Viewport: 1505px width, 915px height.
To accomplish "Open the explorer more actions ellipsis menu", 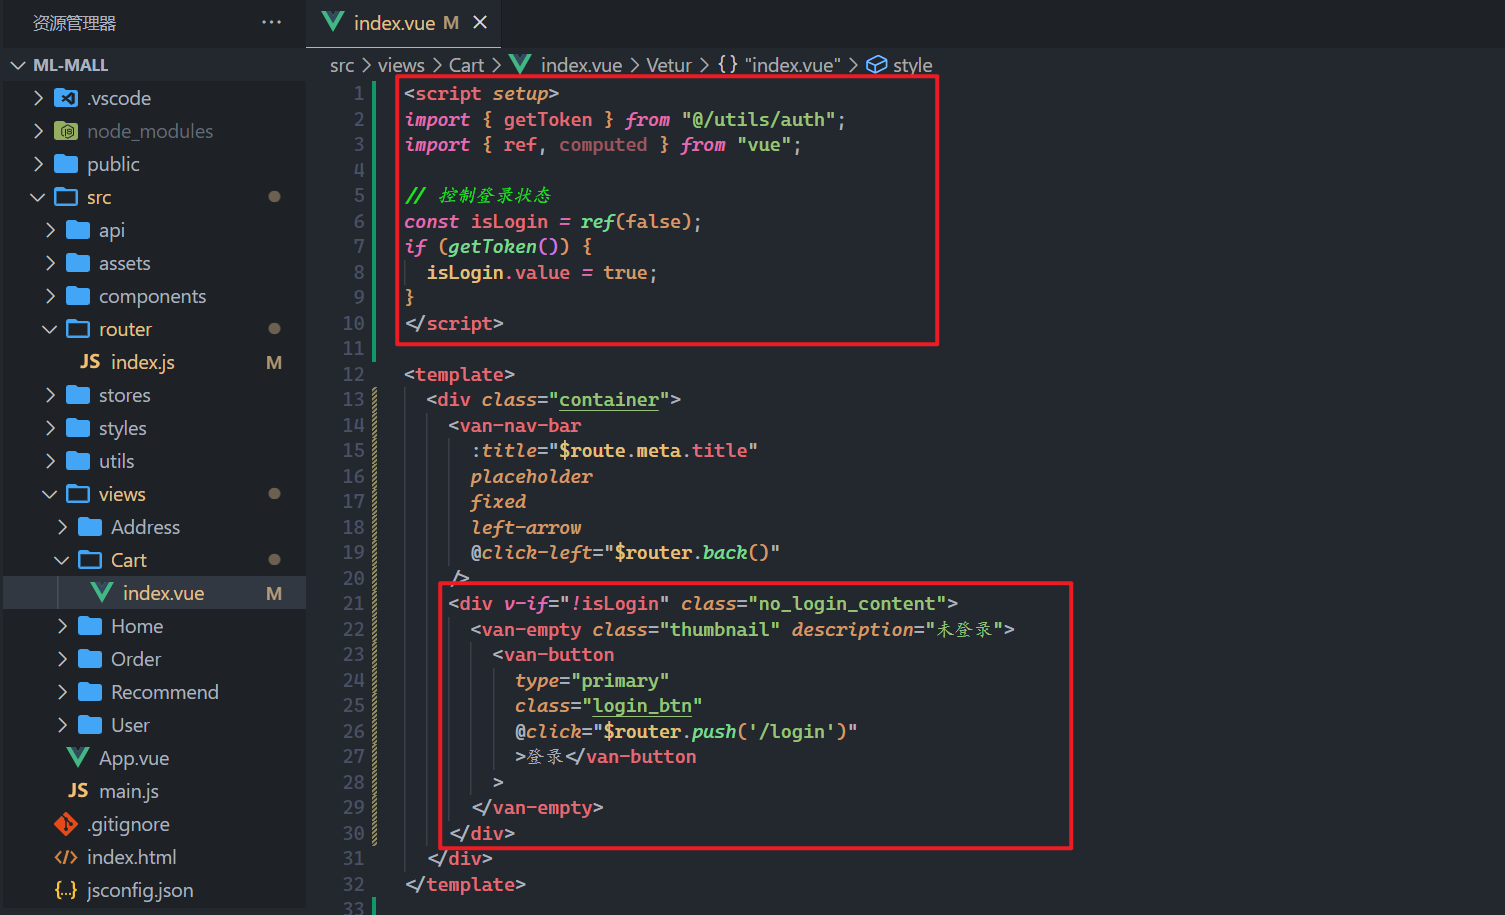I will pyautogui.click(x=271, y=22).
